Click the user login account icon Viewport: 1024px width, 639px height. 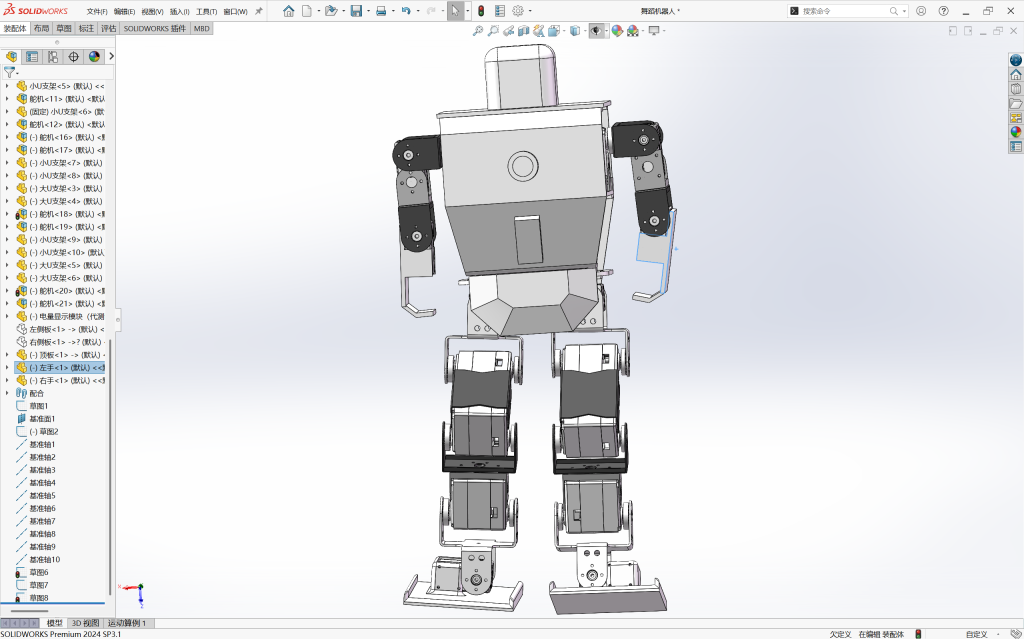921,11
